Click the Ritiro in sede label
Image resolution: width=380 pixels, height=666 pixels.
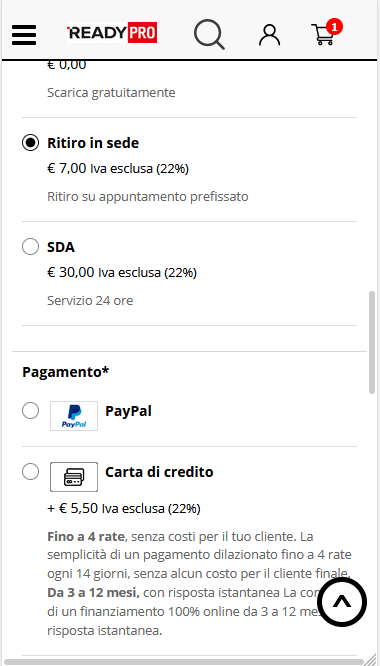[x=93, y=143]
